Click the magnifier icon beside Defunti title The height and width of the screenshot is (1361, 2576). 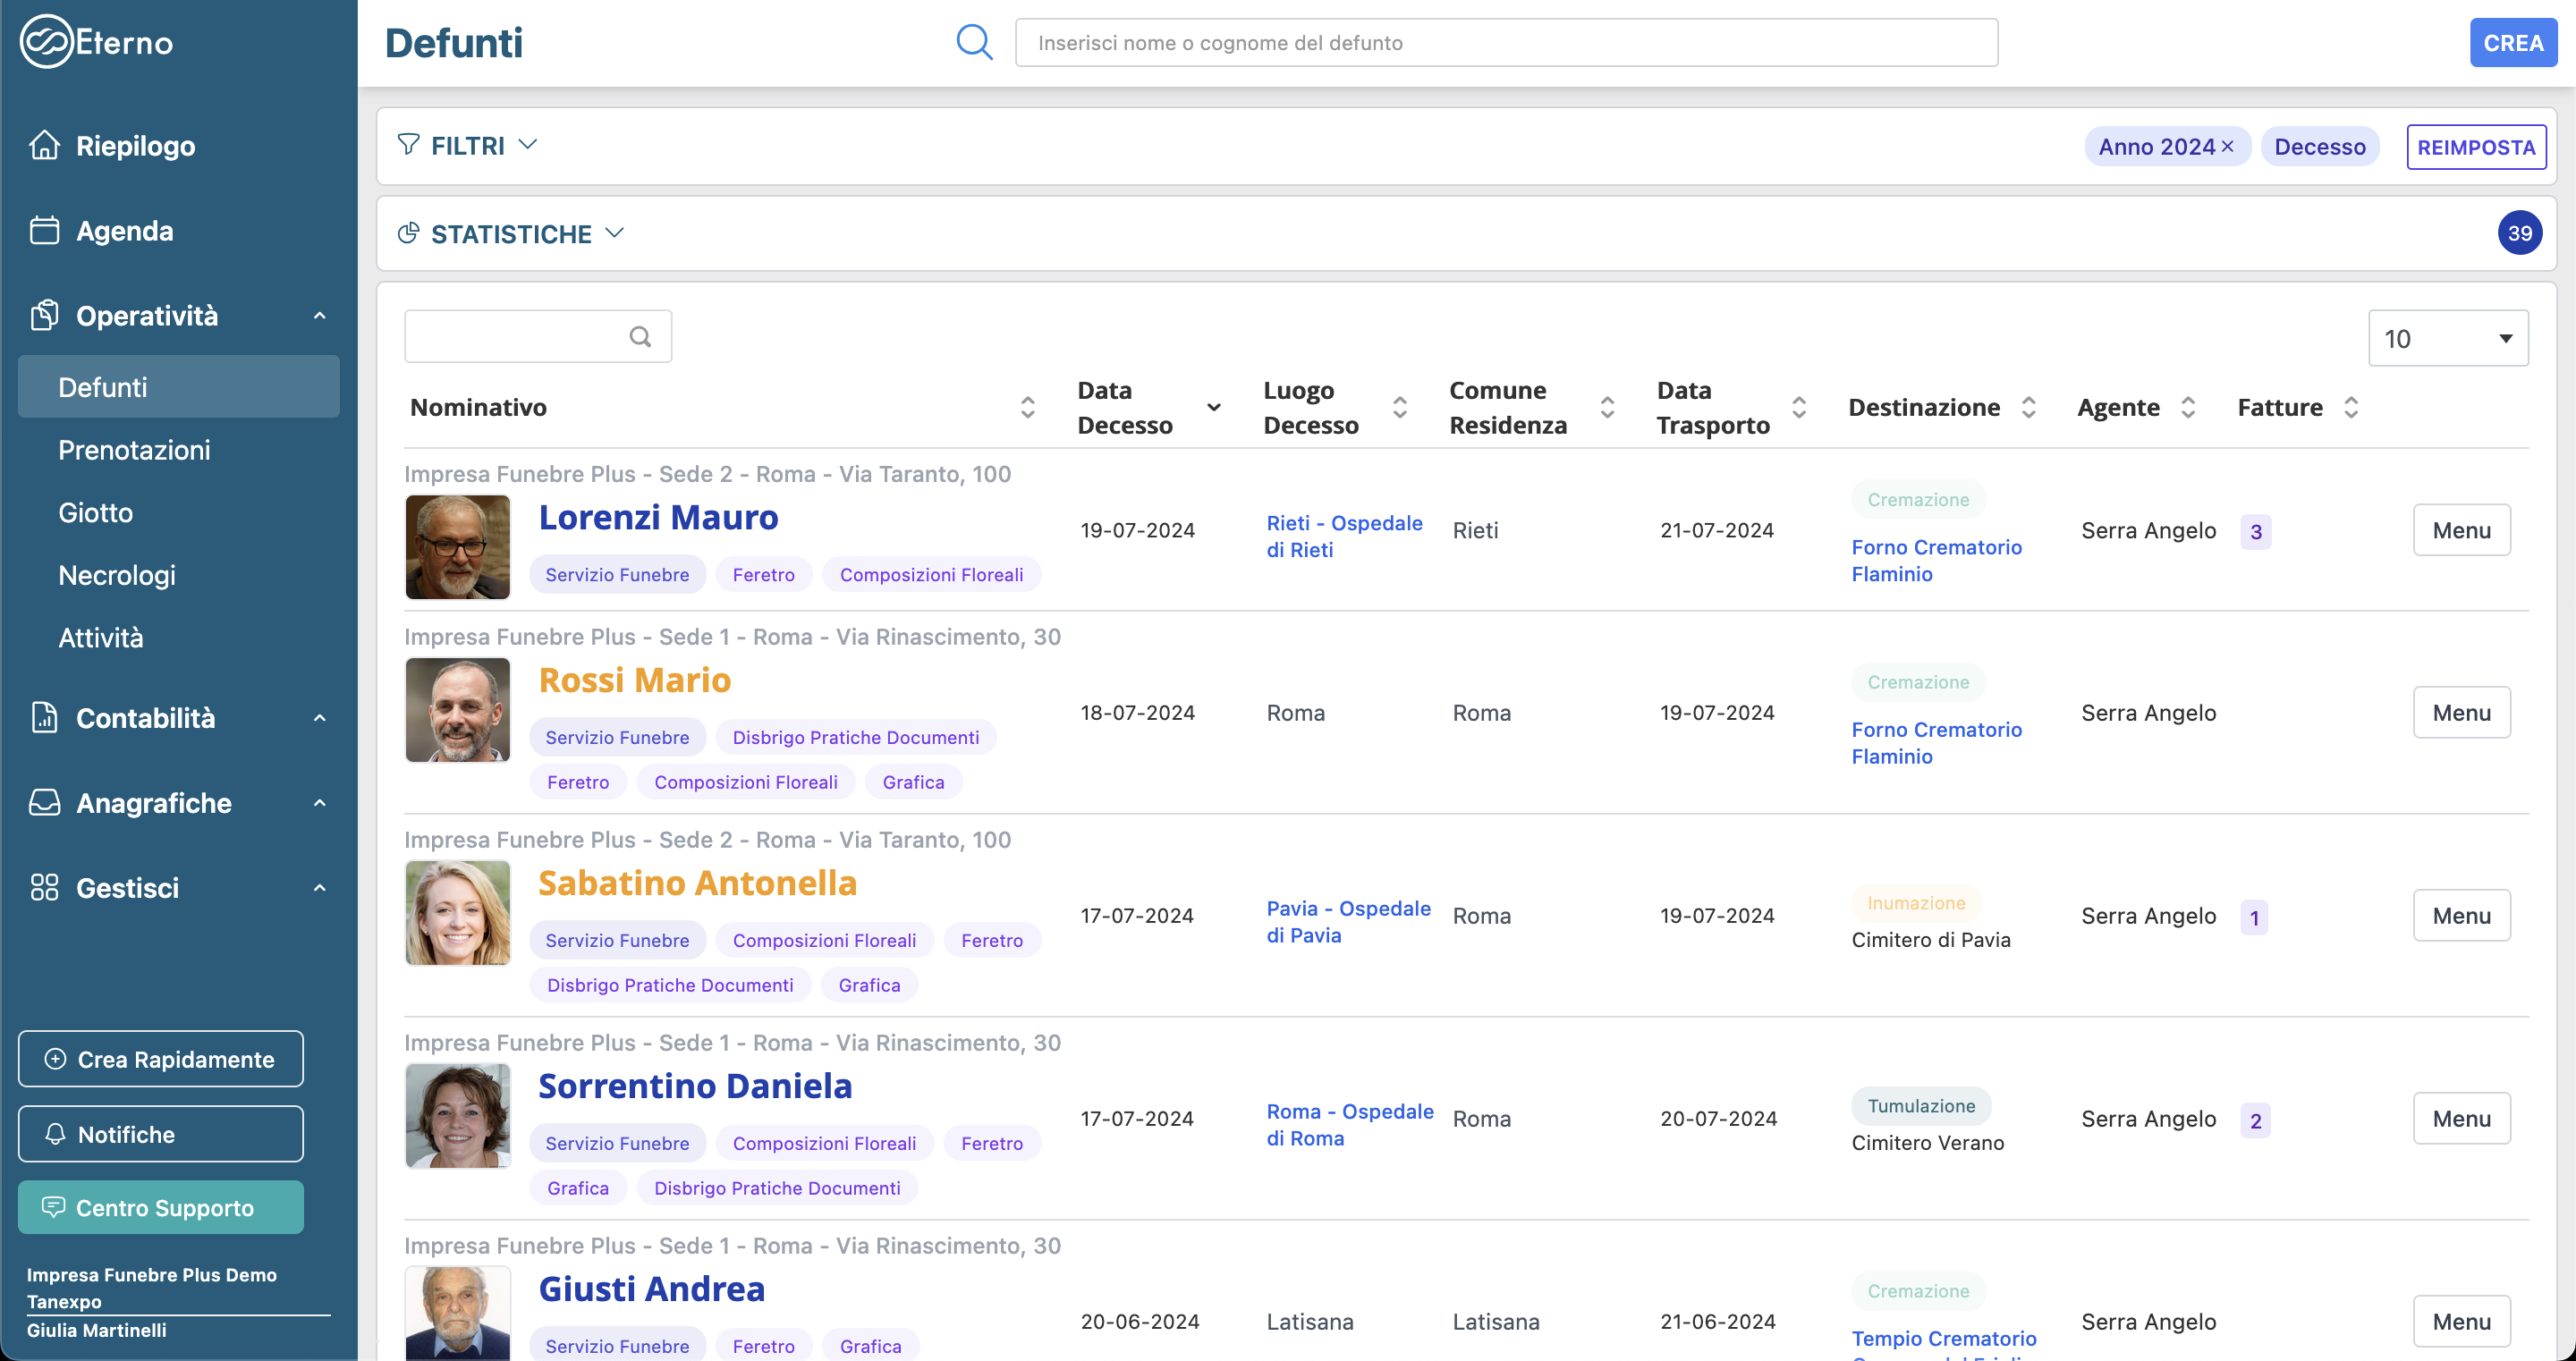coord(973,42)
